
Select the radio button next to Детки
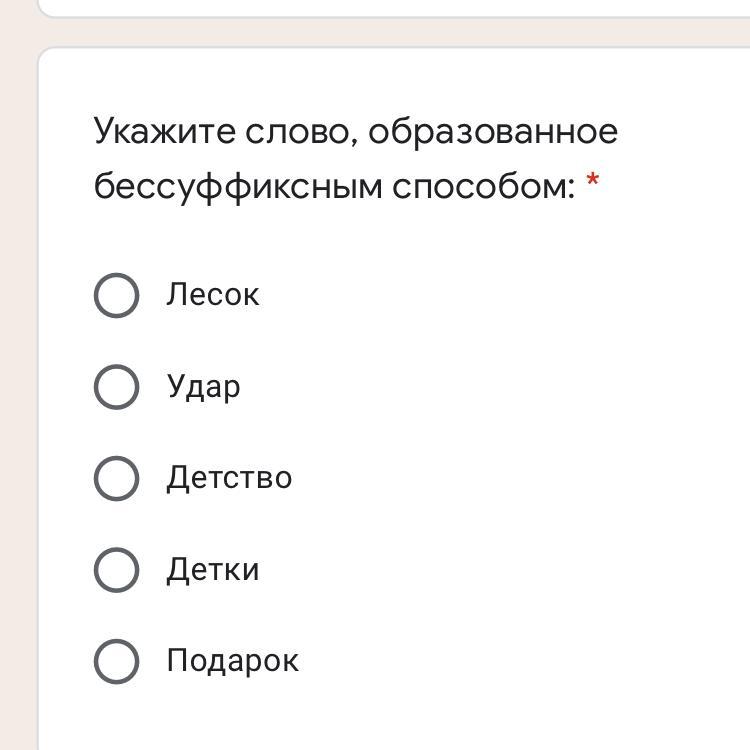(116, 570)
